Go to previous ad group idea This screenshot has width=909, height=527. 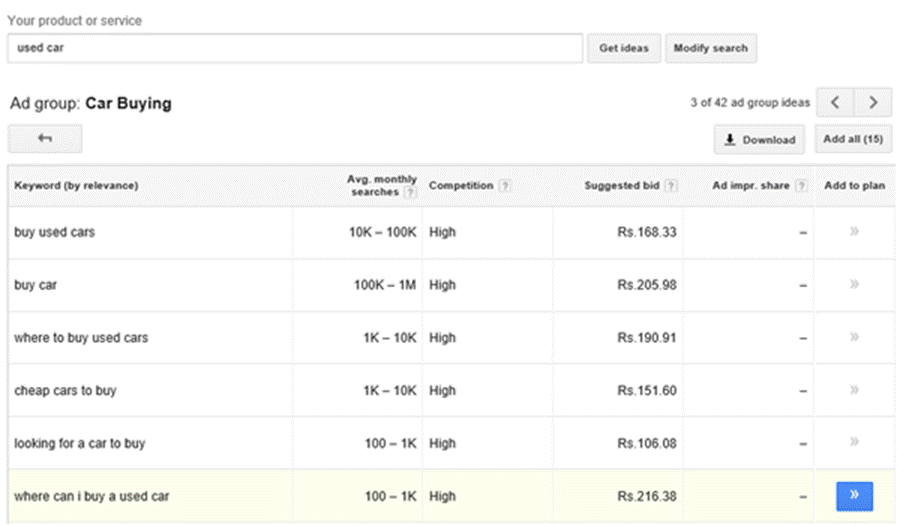point(835,103)
